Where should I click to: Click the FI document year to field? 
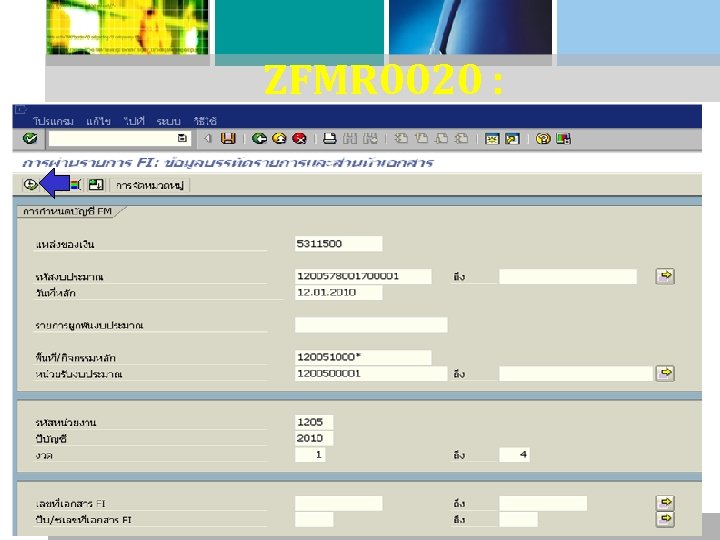[518, 519]
